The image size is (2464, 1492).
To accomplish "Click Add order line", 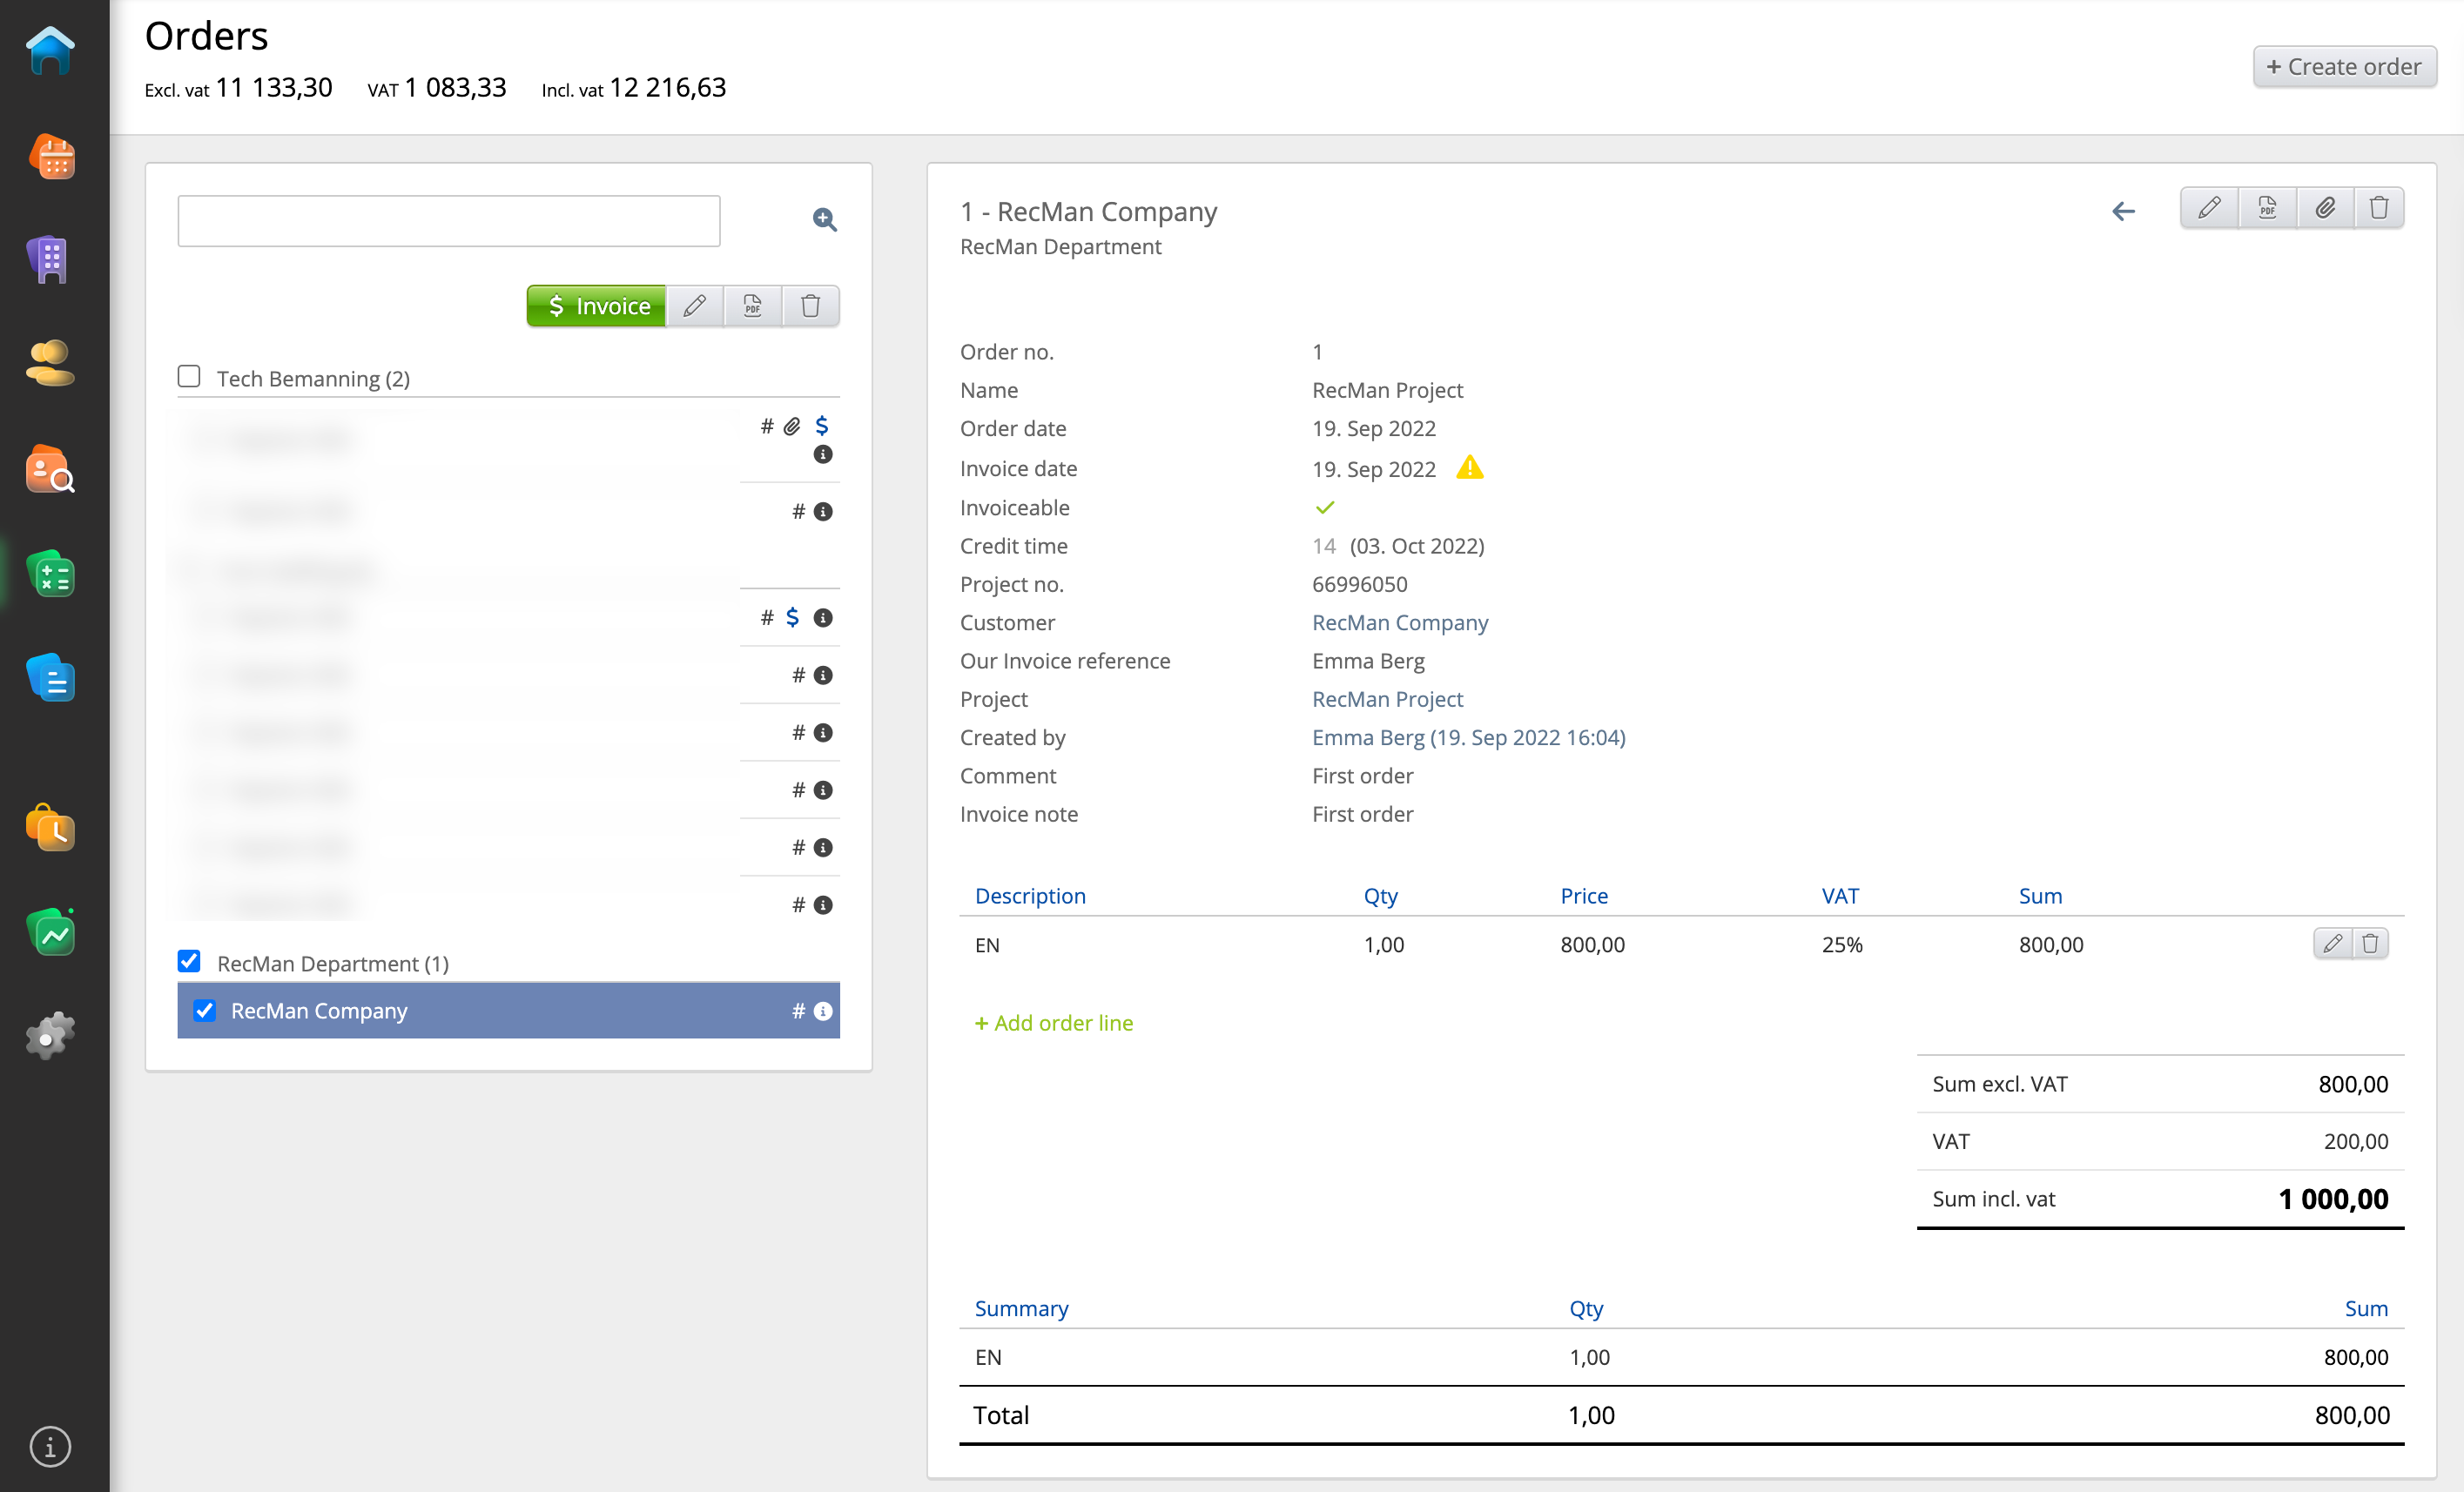I will pyautogui.click(x=1054, y=1023).
